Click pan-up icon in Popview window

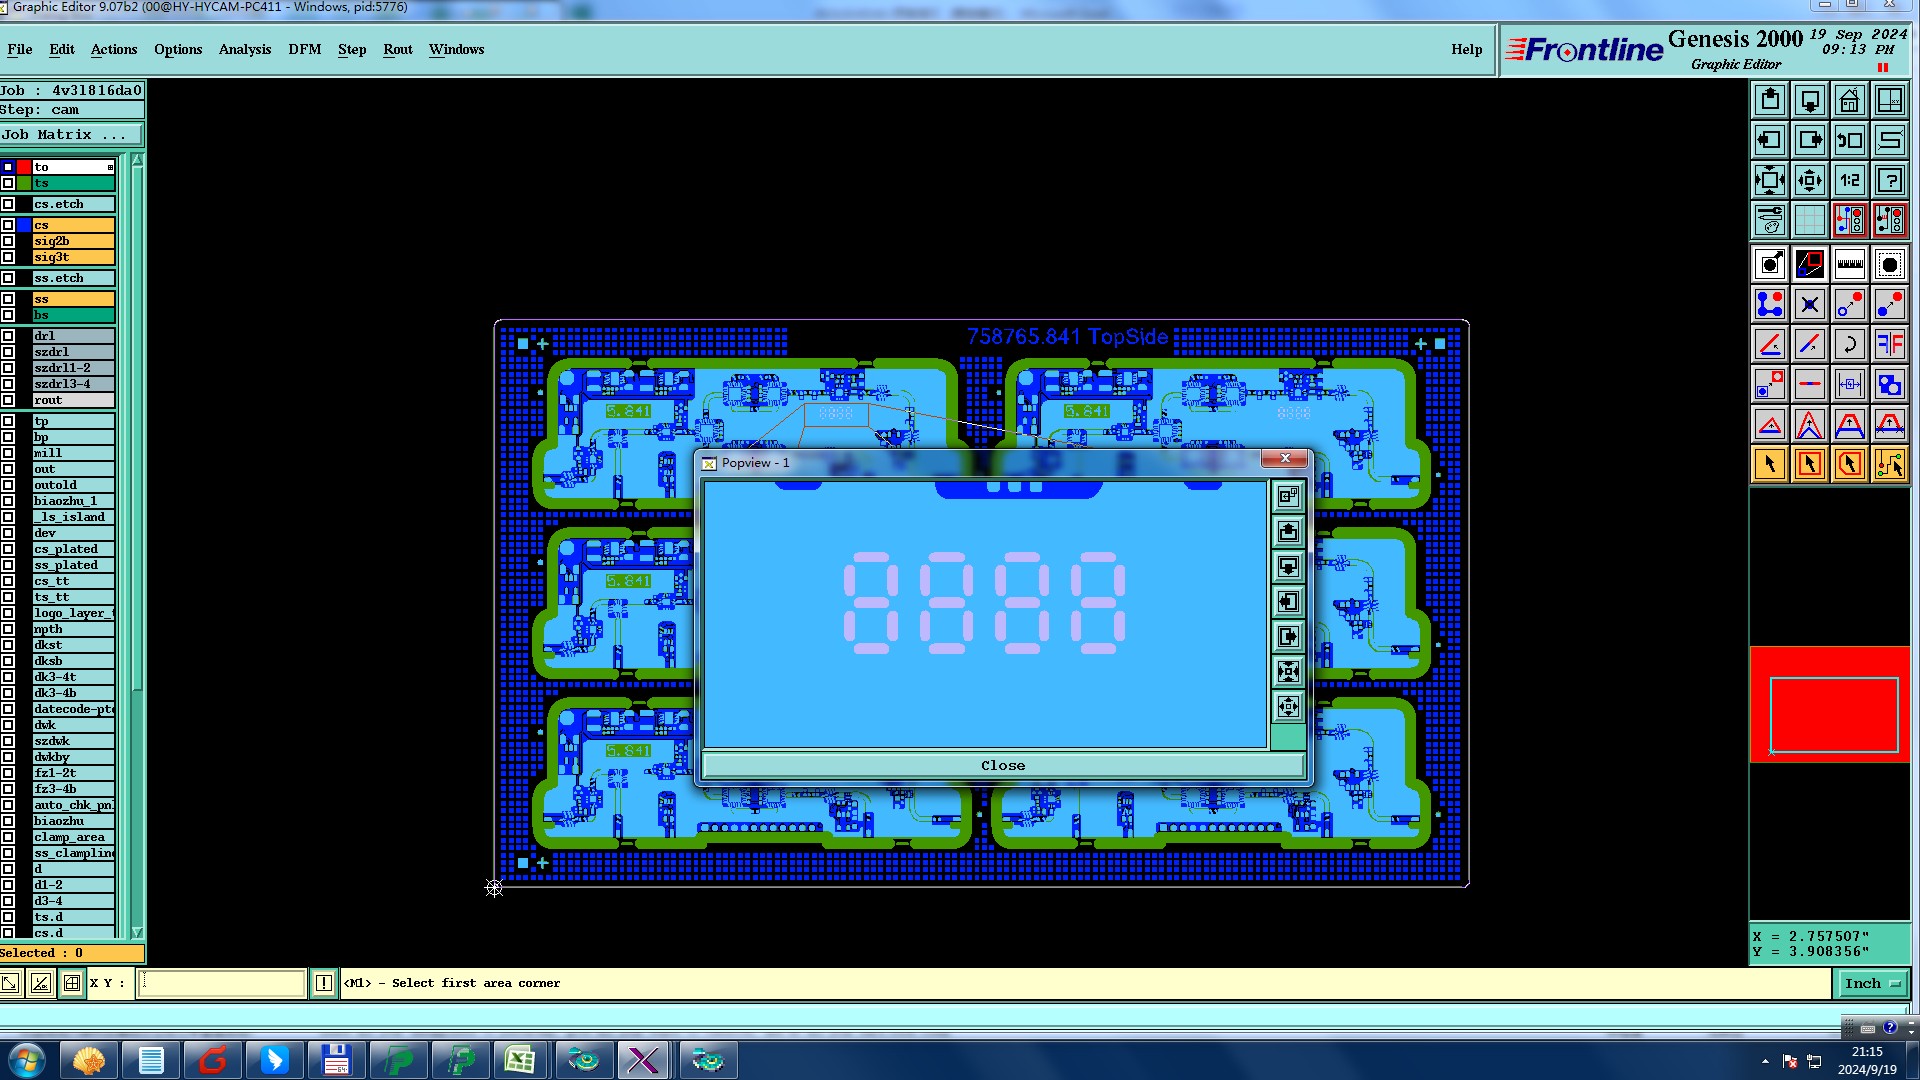click(1288, 532)
